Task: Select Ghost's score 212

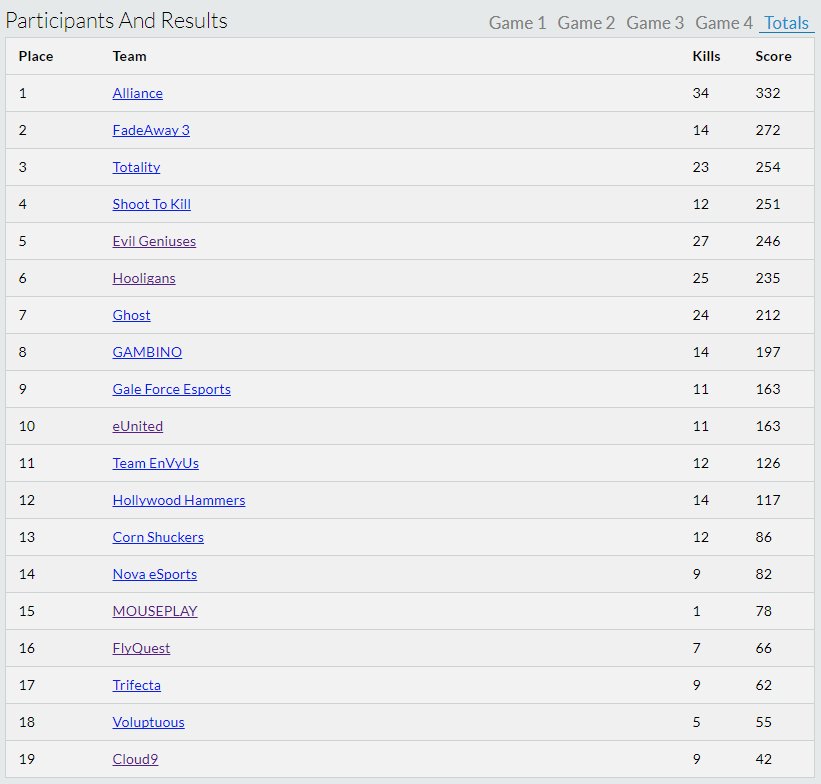Action: [x=768, y=315]
